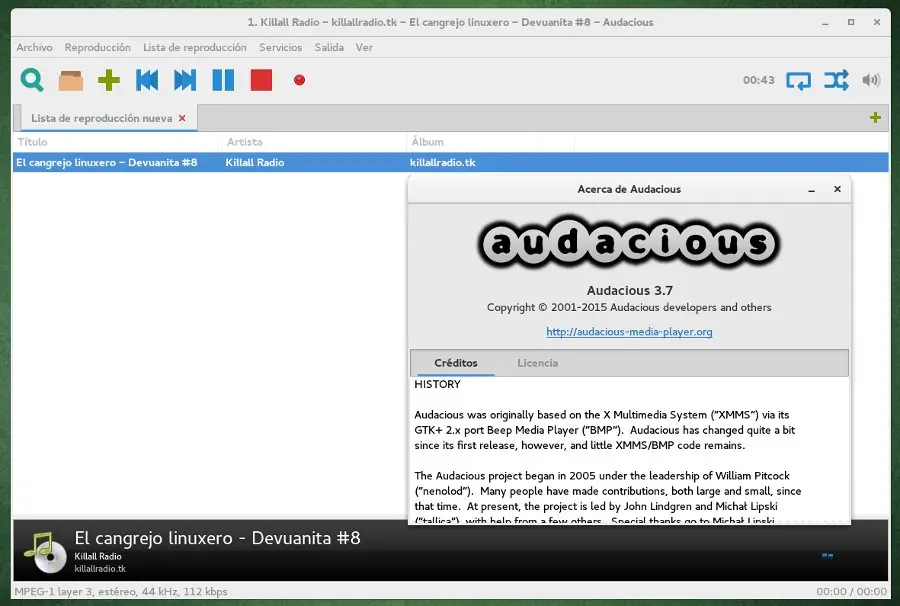Switch to the Créditos tab
This screenshot has height=606, width=900.
(x=456, y=363)
